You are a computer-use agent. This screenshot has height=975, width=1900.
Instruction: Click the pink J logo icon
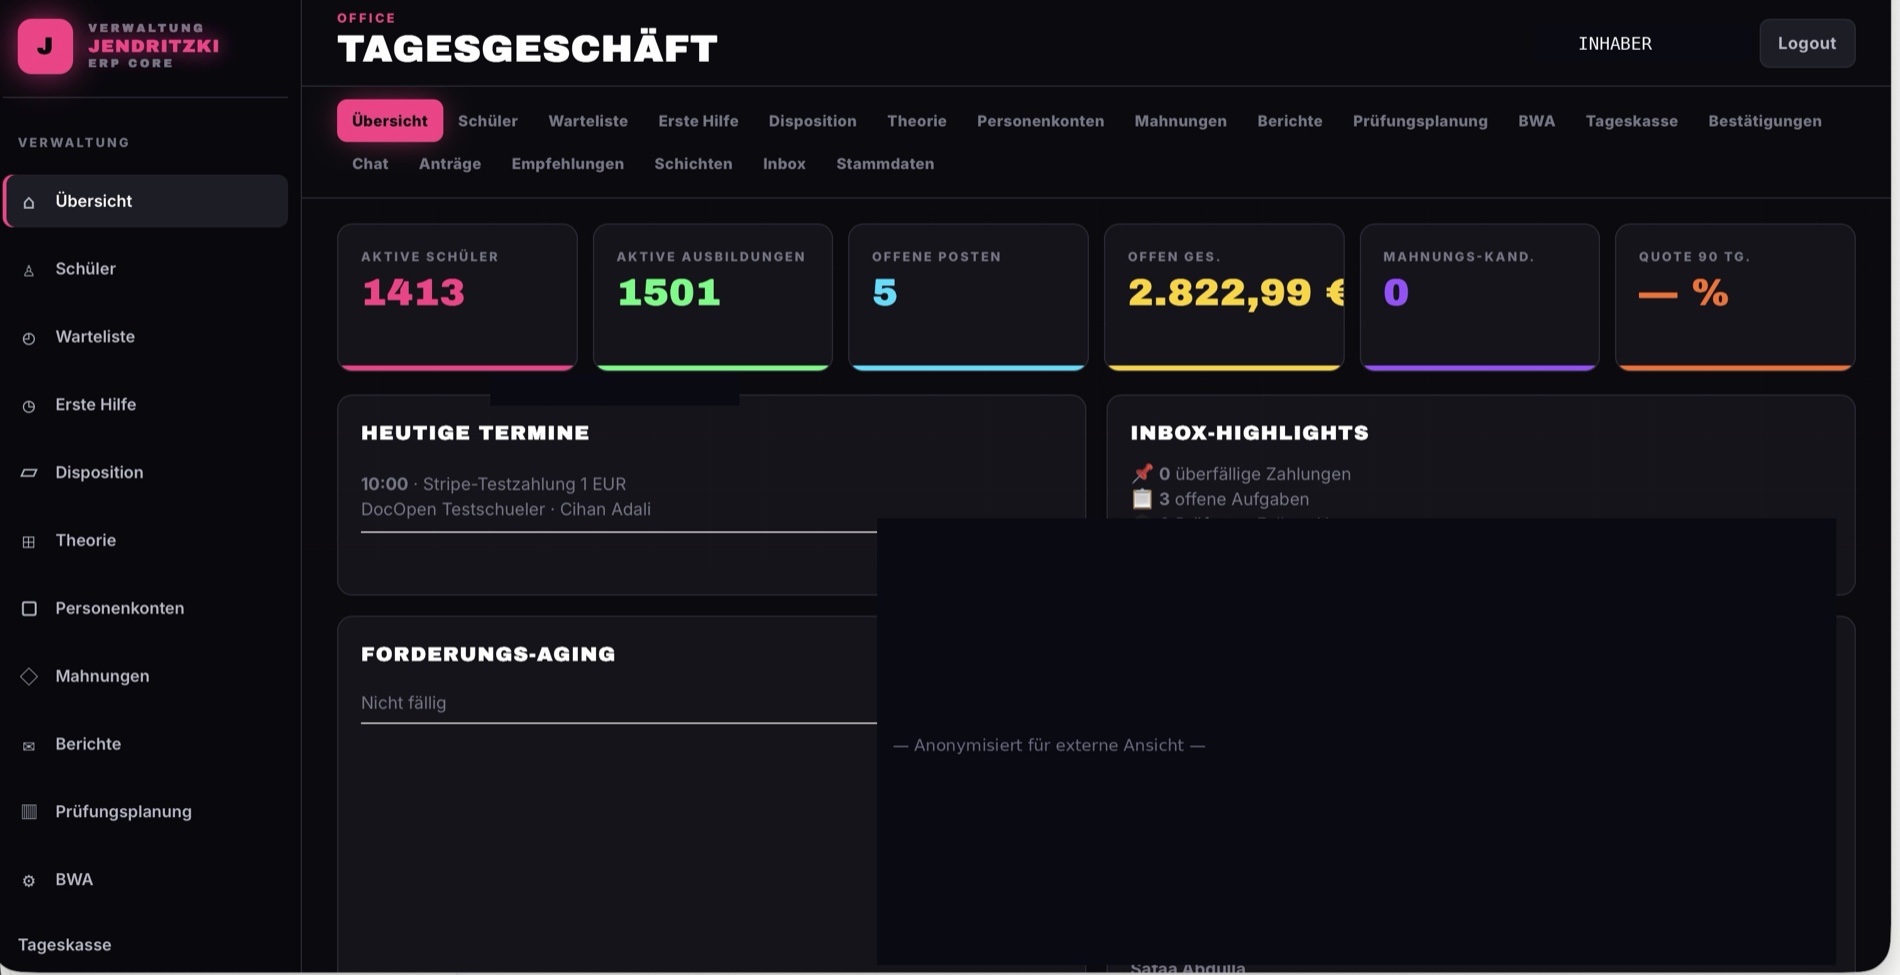45,46
